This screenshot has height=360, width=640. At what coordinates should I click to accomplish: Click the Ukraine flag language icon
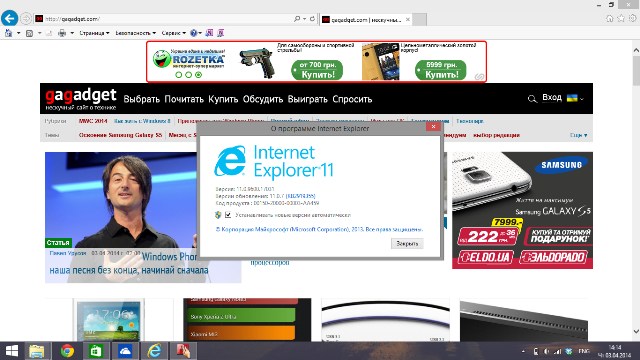pos(572,98)
